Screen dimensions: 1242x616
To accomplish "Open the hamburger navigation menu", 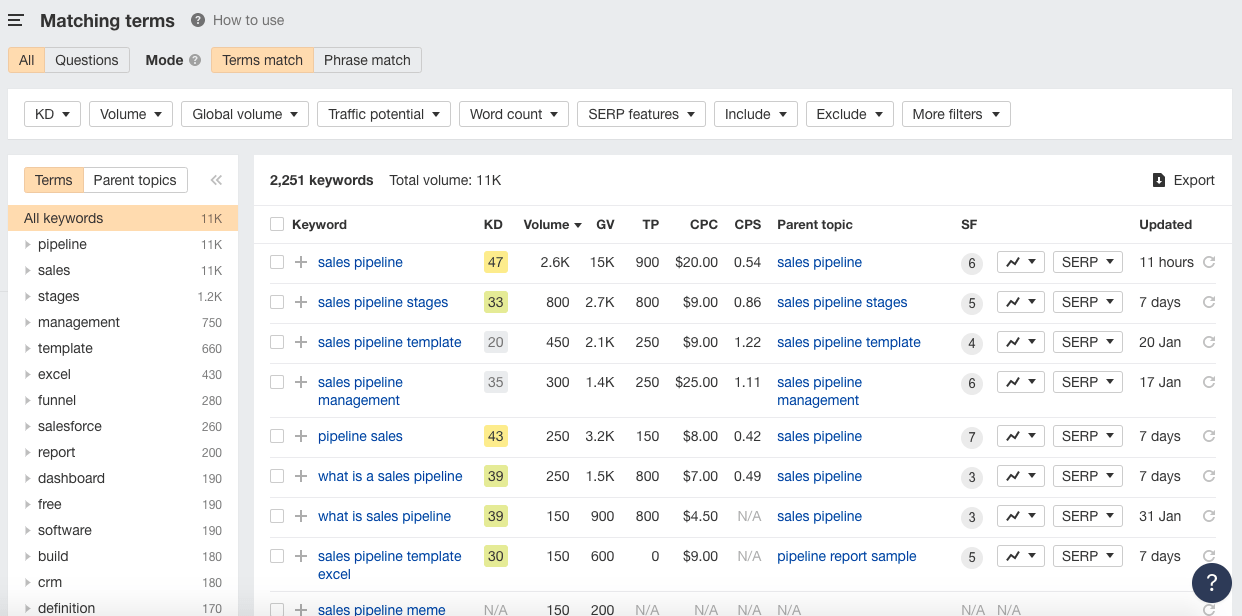I will click(x=15, y=20).
